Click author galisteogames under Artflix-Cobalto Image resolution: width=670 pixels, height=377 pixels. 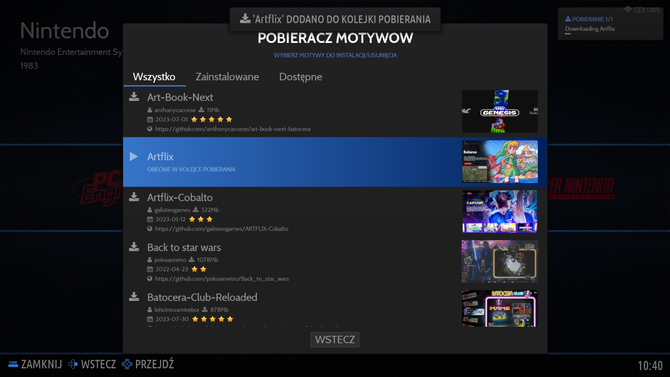pos(172,210)
